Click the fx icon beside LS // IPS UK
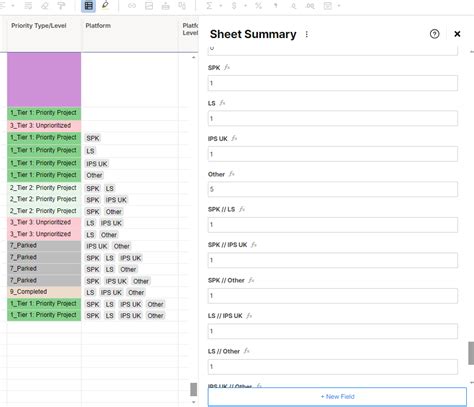Viewport: 474px width, 407px height. 249,316
